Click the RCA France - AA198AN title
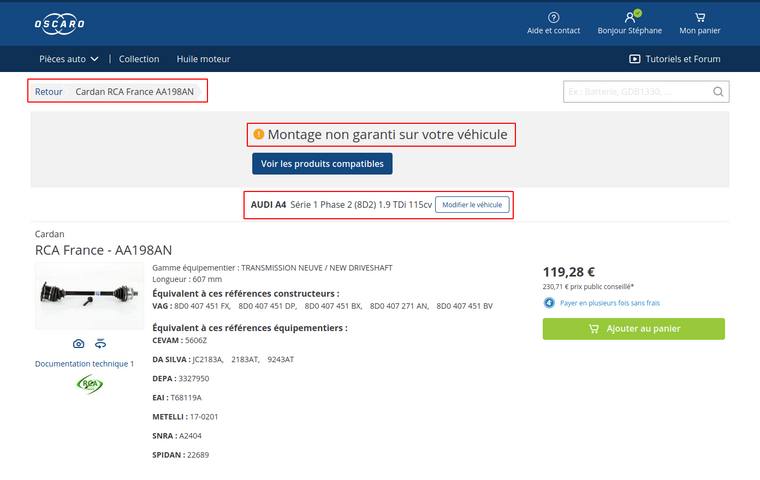760x480 pixels. pos(103,250)
